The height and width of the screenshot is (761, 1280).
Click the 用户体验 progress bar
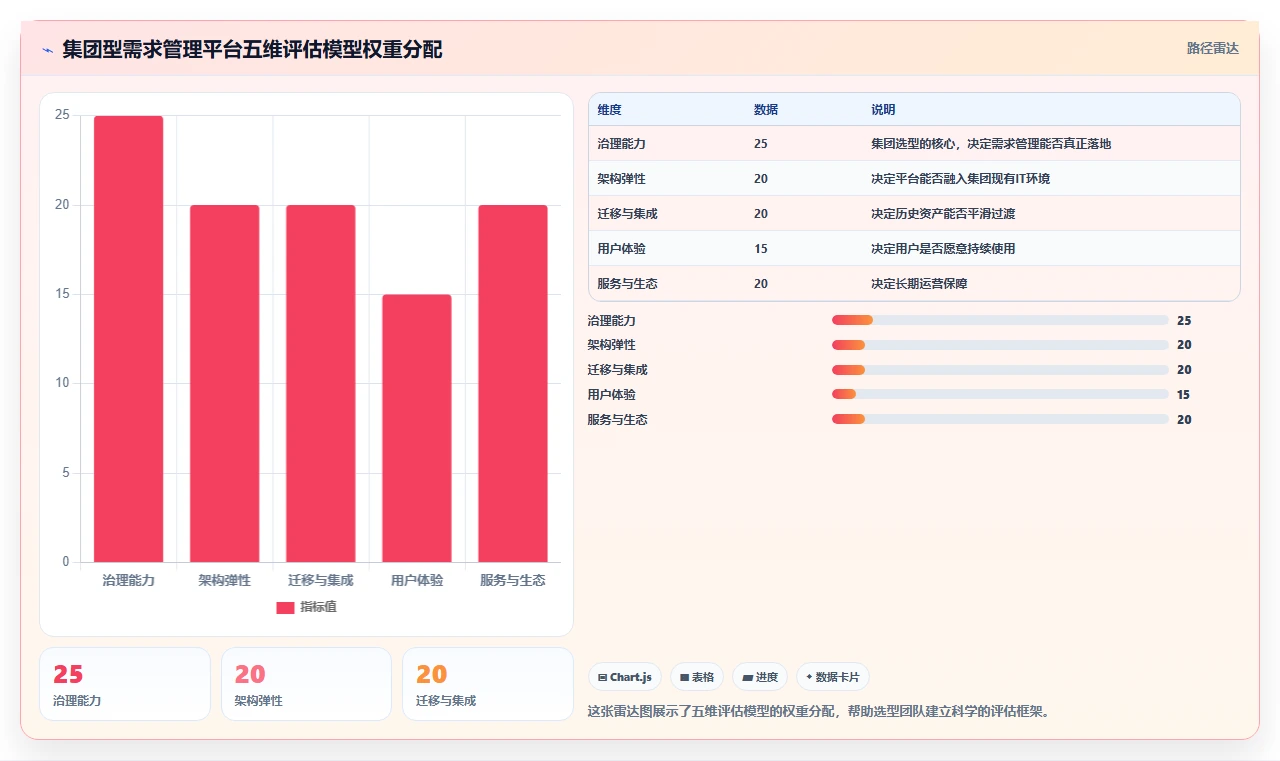1000,394
